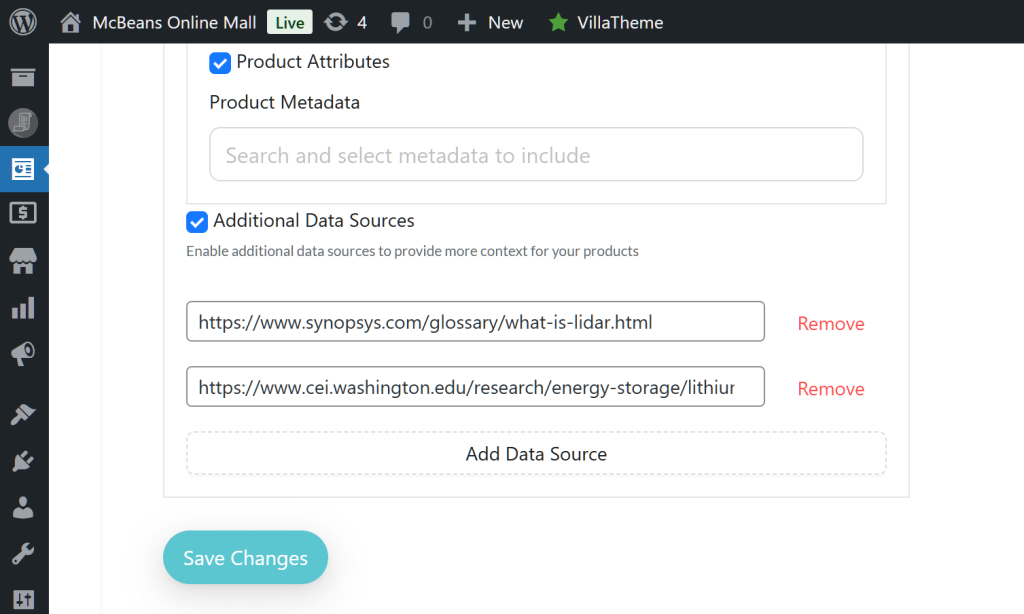
Task: Click the dollar-sign payments sidebar icon
Action: pos(23,213)
